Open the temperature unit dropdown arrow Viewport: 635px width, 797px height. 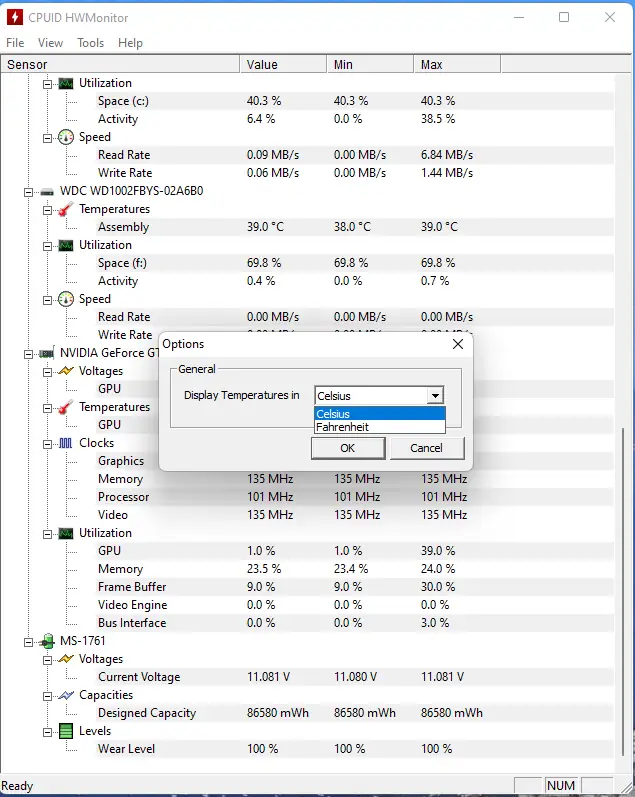click(435, 395)
